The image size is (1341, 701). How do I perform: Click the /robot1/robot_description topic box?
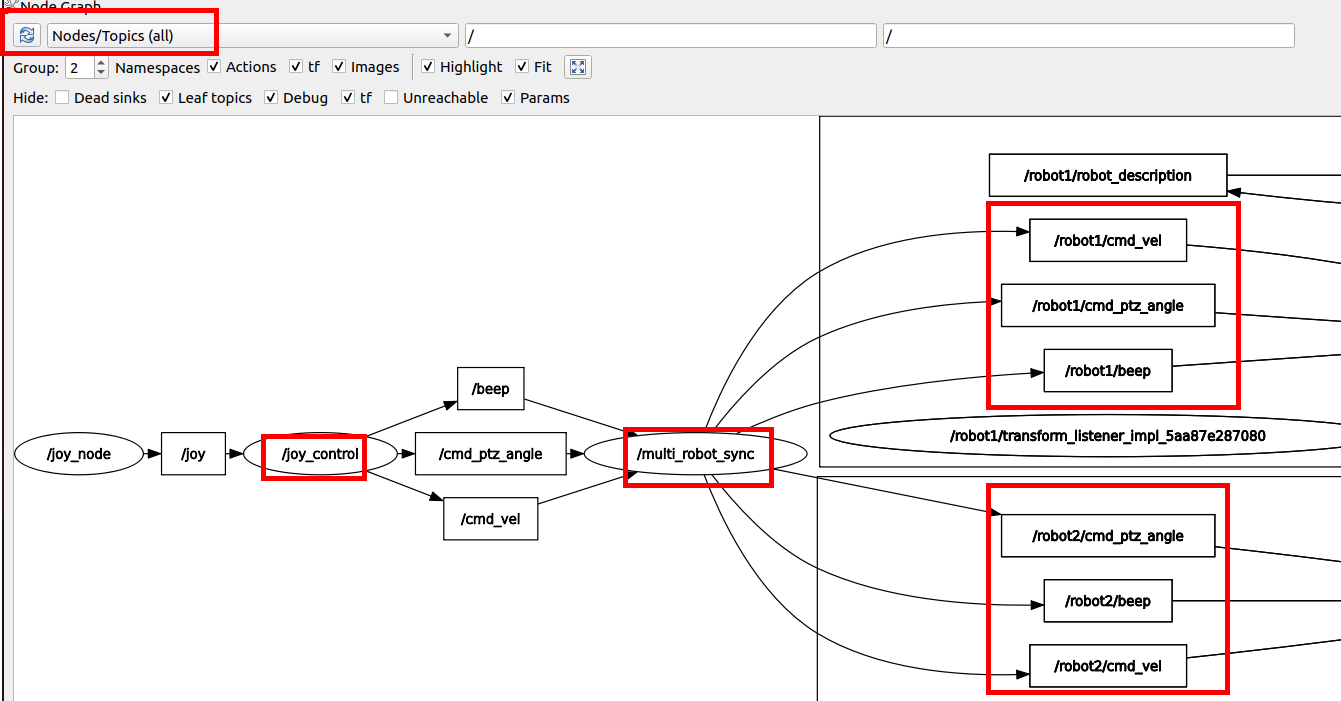point(1108,175)
